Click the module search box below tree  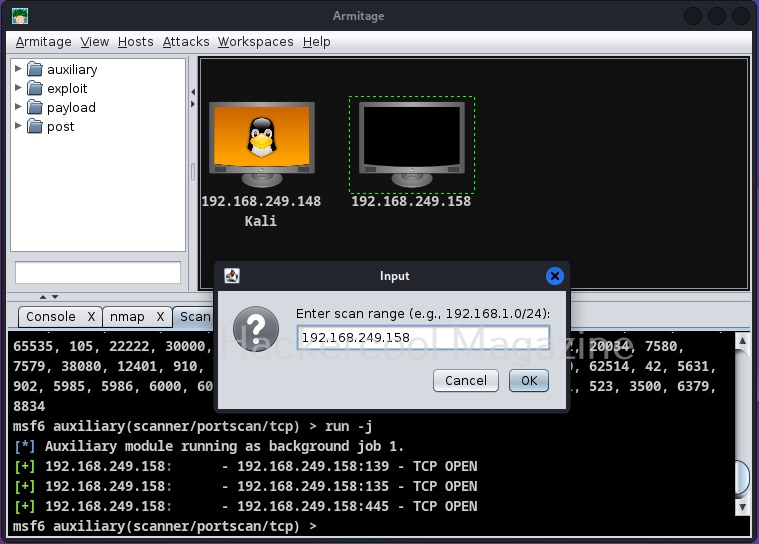(x=98, y=272)
